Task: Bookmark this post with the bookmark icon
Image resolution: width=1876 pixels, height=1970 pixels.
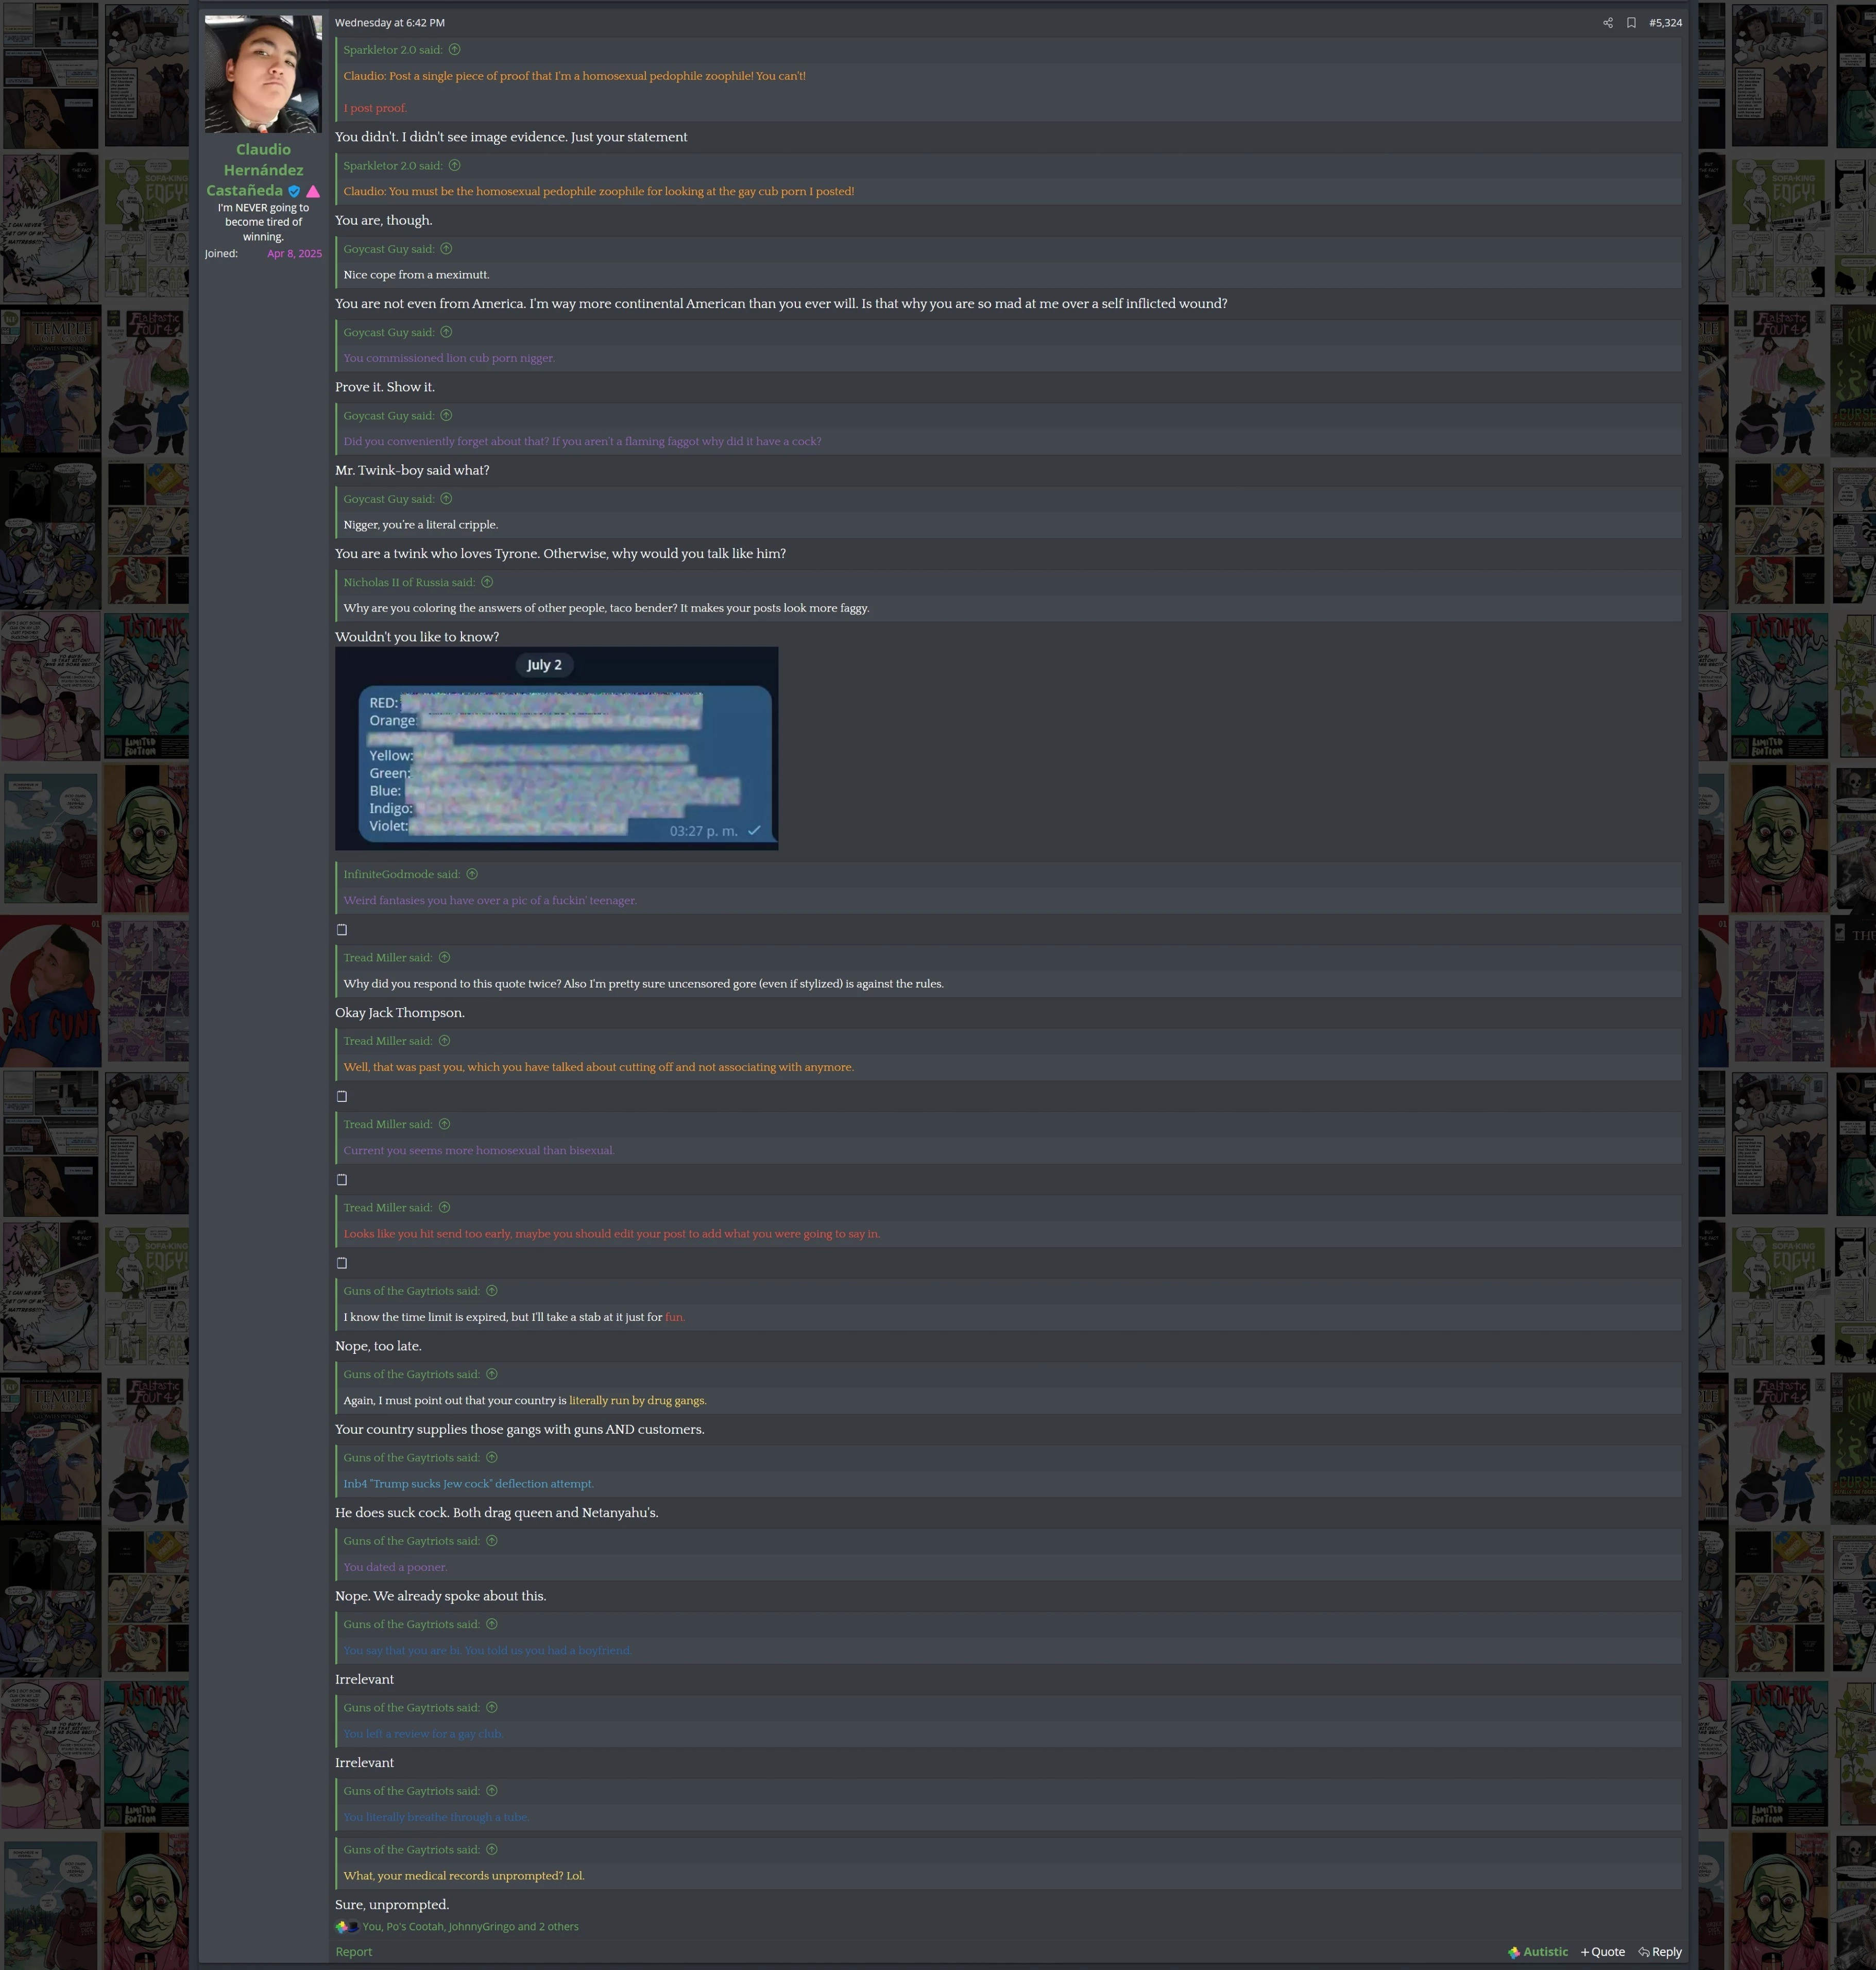Action: tap(1631, 23)
